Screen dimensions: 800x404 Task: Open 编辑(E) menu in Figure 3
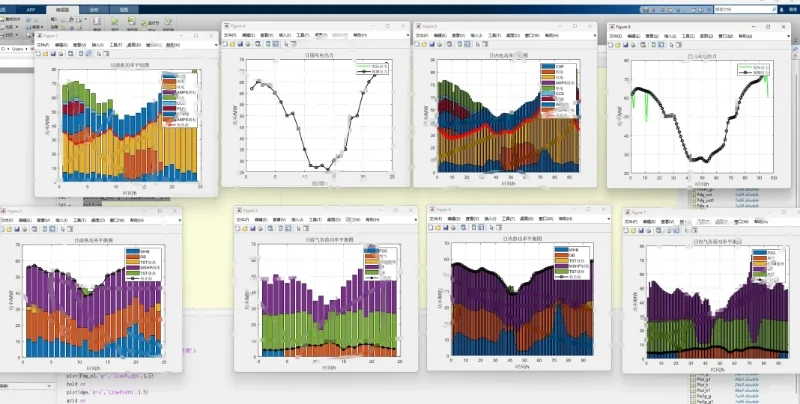(261, 220)
